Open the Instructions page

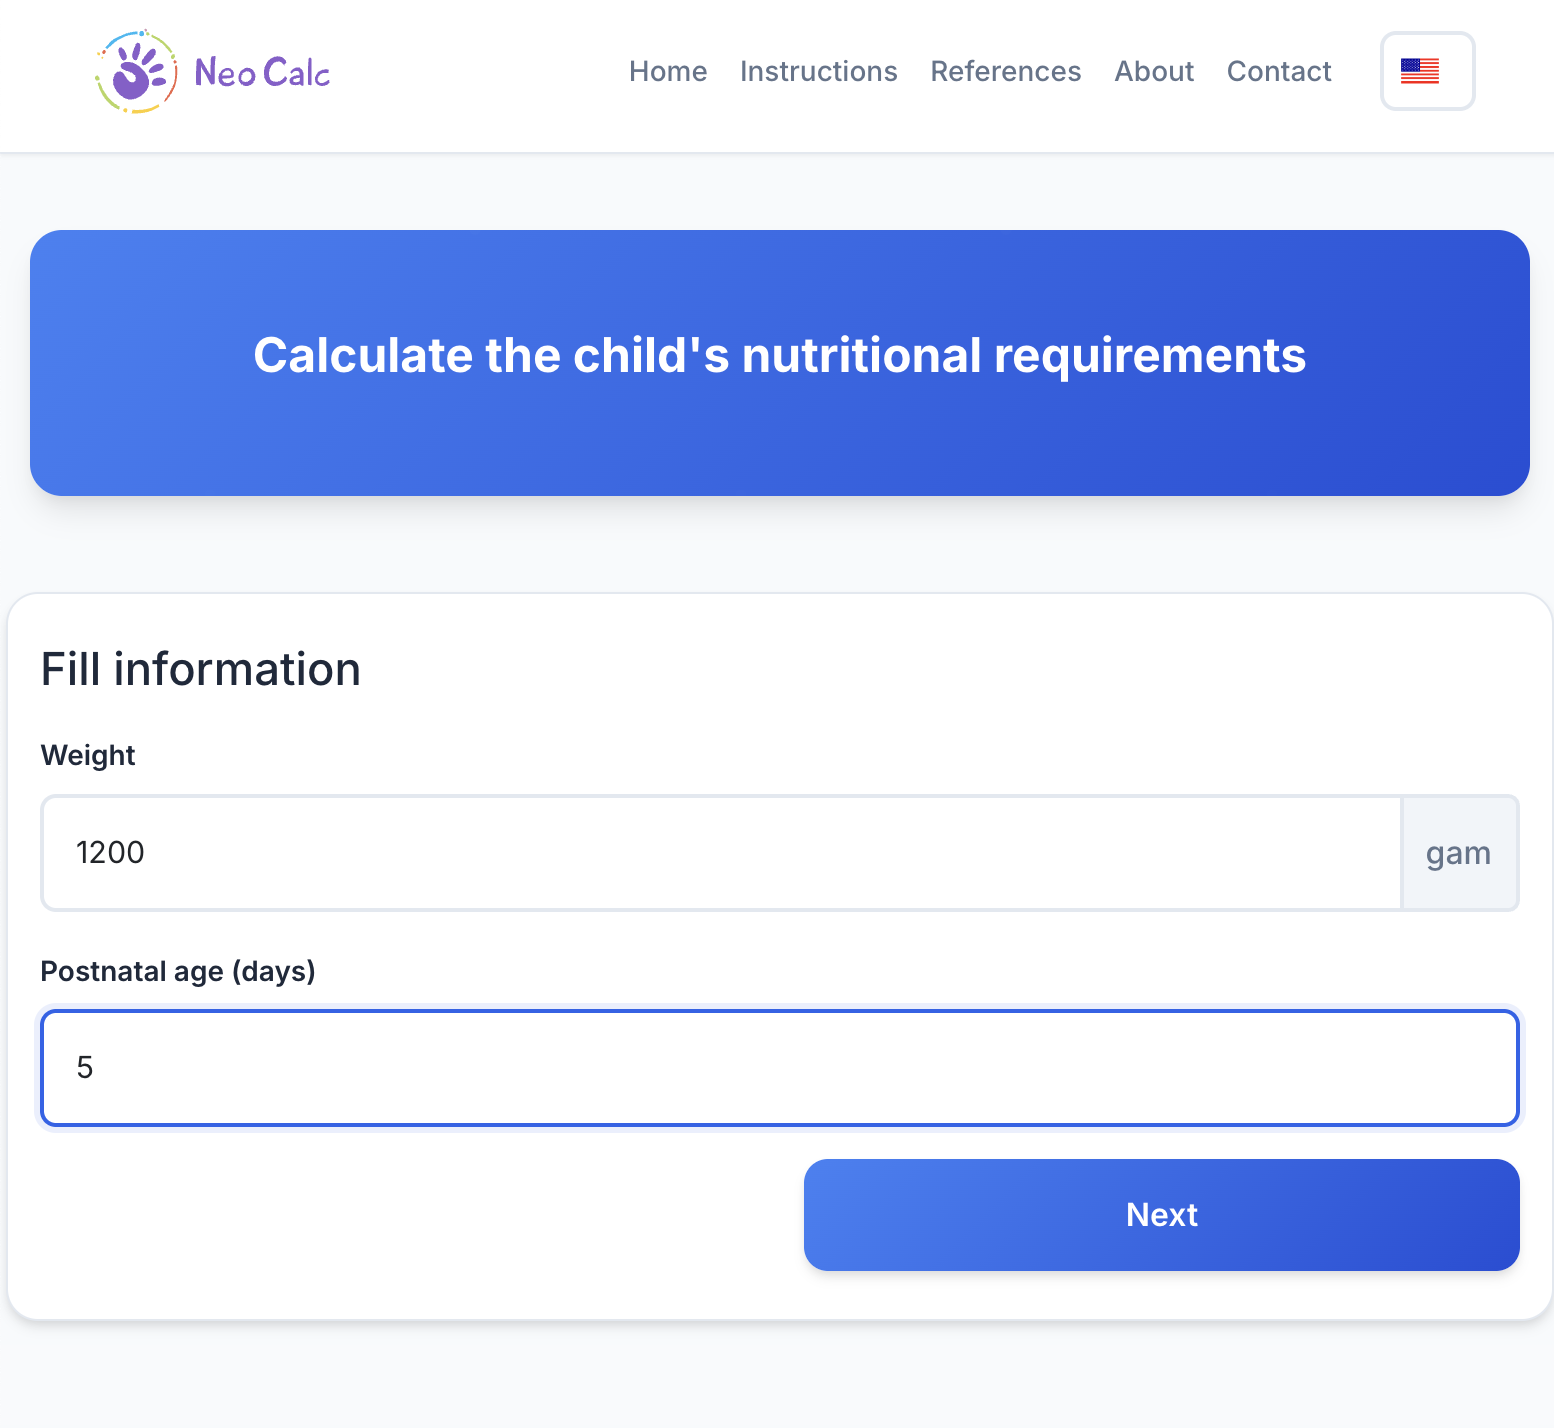click(x=818, y=71)
